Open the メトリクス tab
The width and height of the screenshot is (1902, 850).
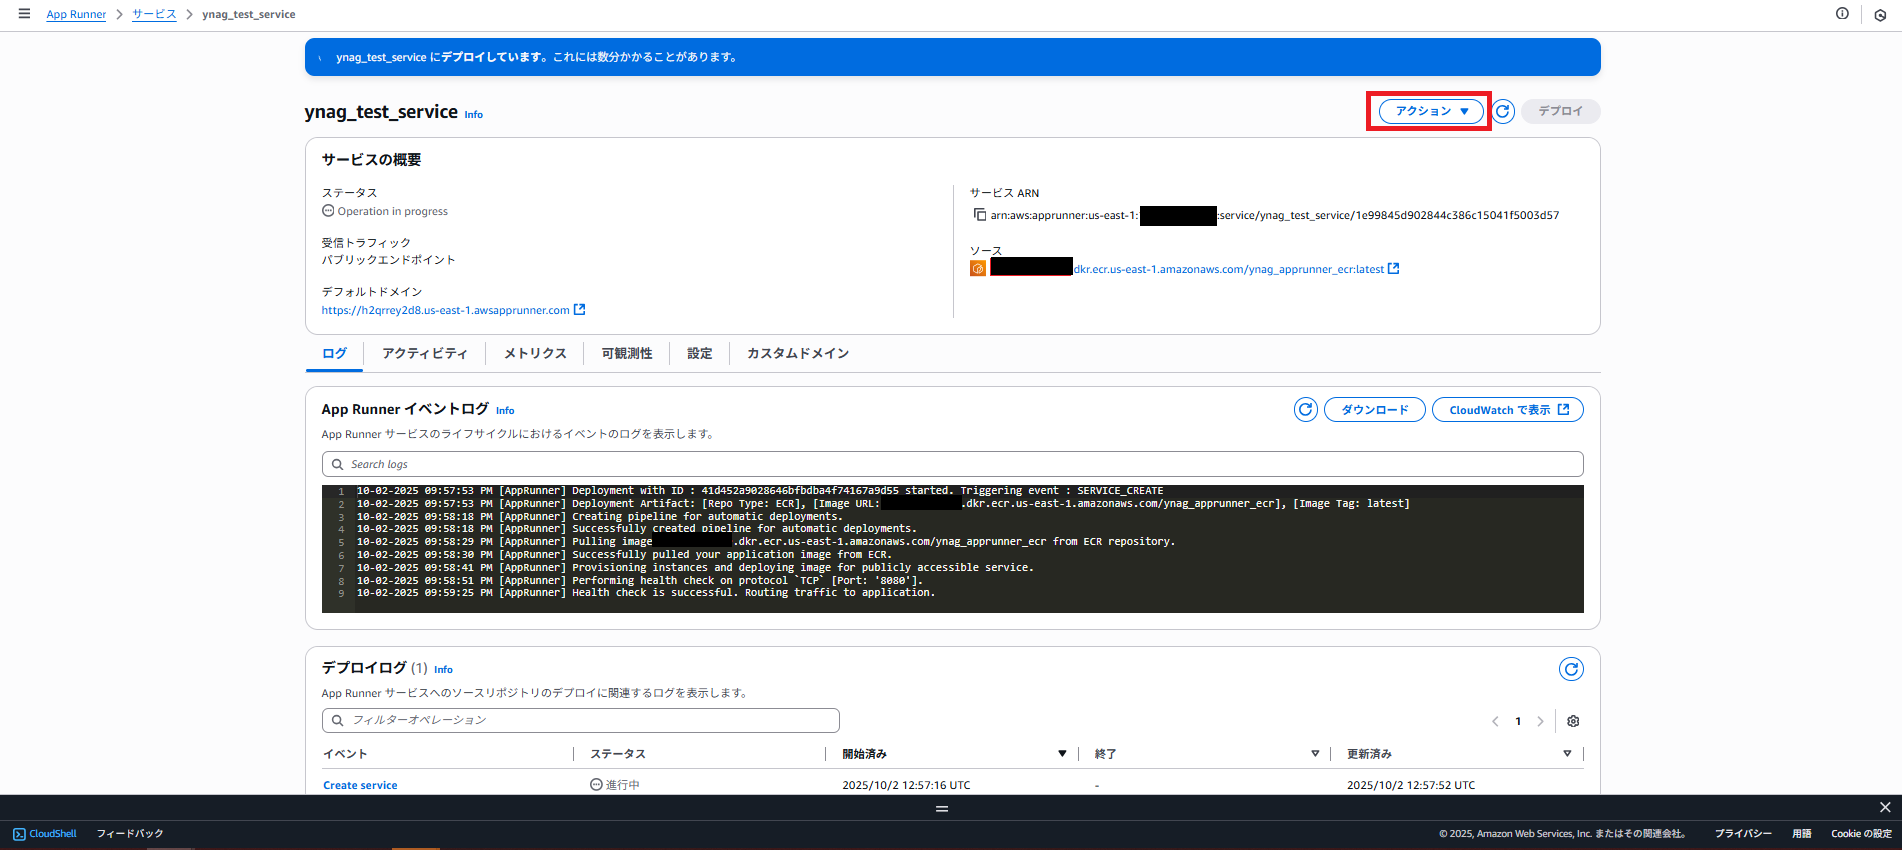(x=535, y=354)
